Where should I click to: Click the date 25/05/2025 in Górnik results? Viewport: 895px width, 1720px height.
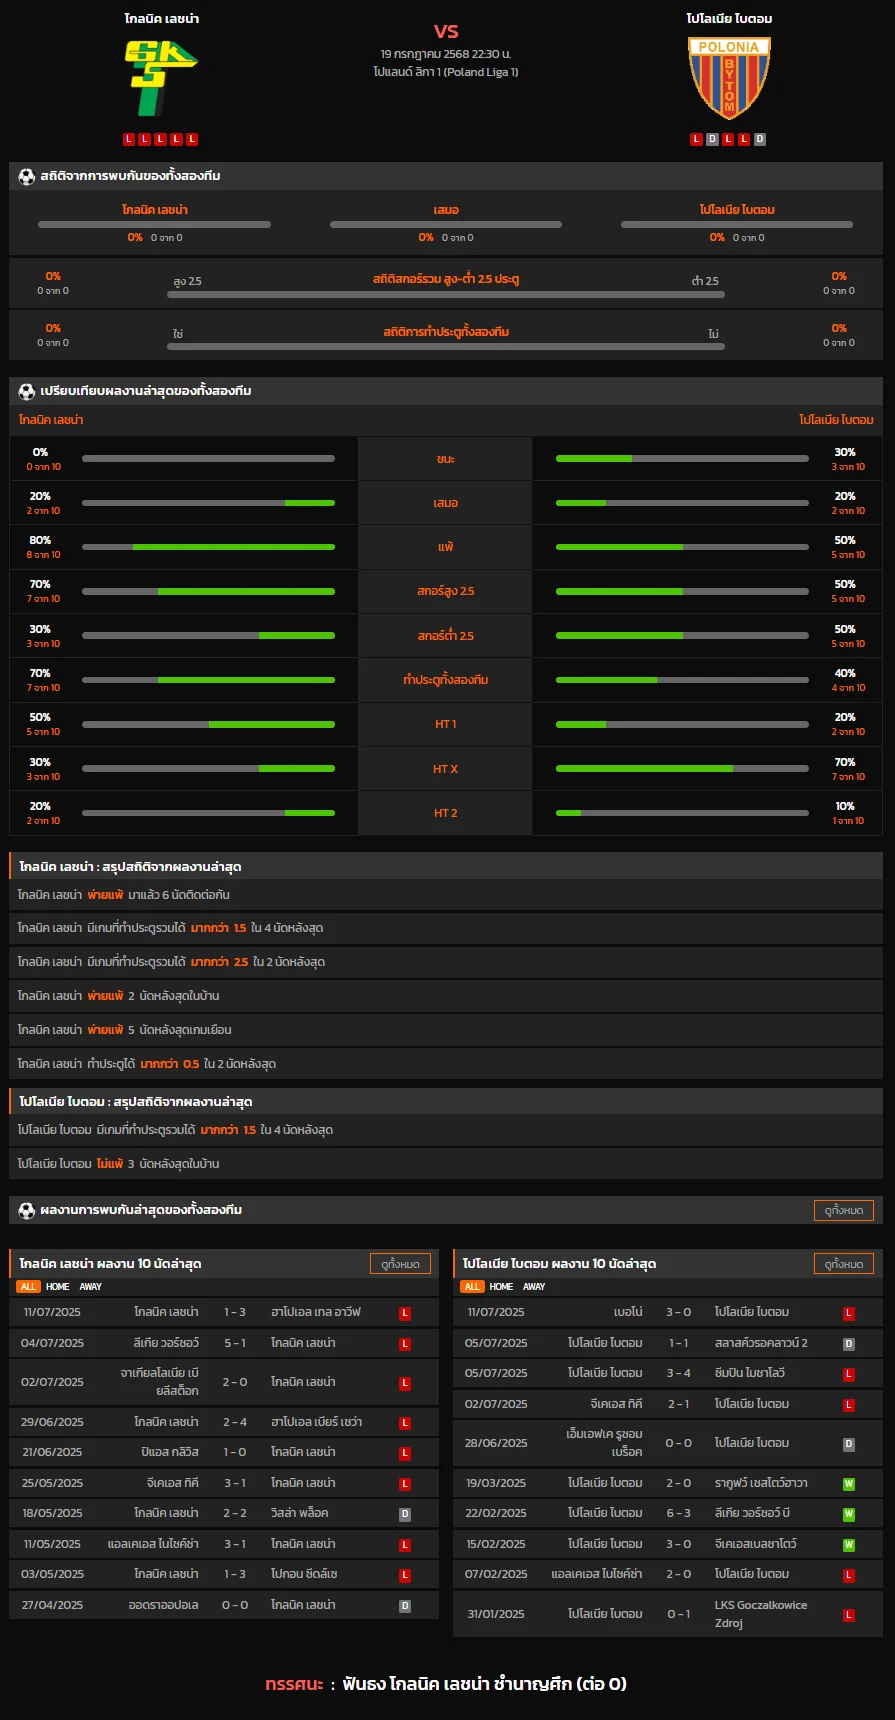(x=52, y=1483)
